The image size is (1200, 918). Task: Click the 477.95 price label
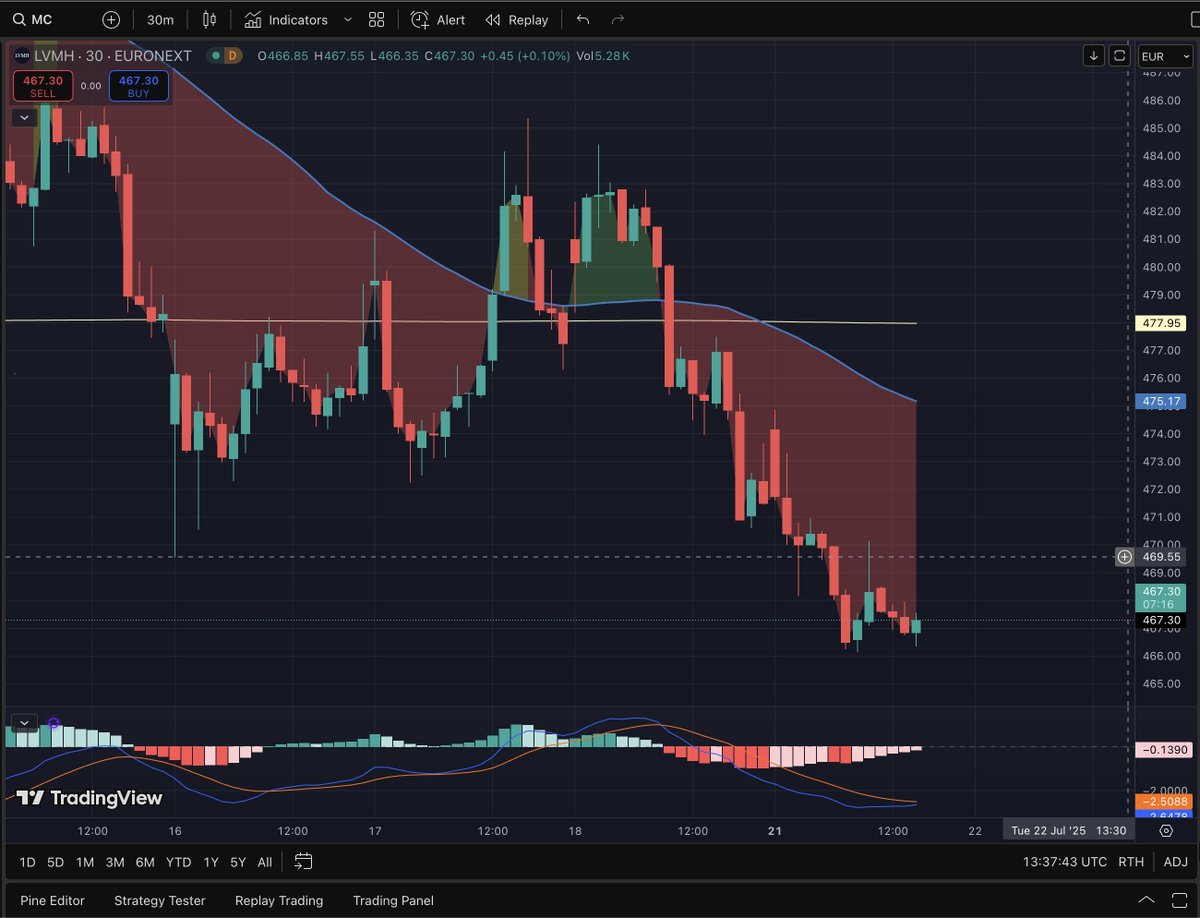[1161, 323]
